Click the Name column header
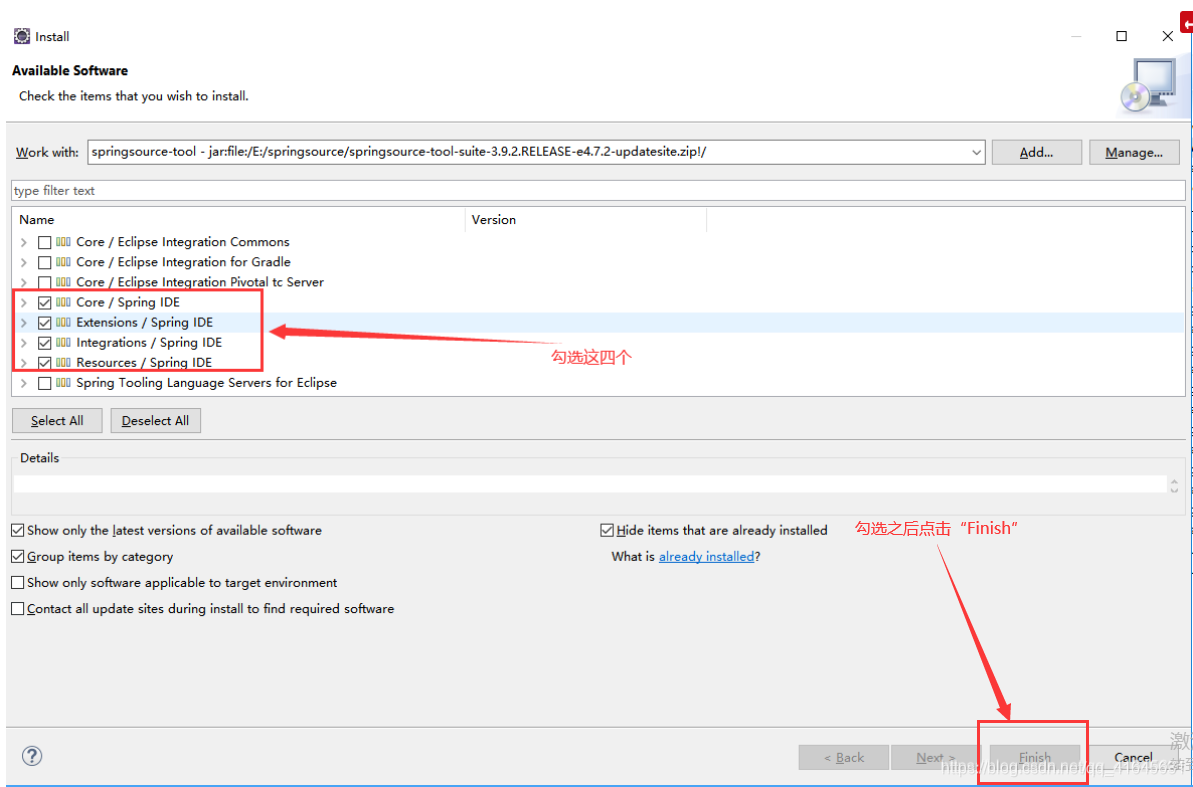Screen dimensions: 1193x787 click(36, 219)
